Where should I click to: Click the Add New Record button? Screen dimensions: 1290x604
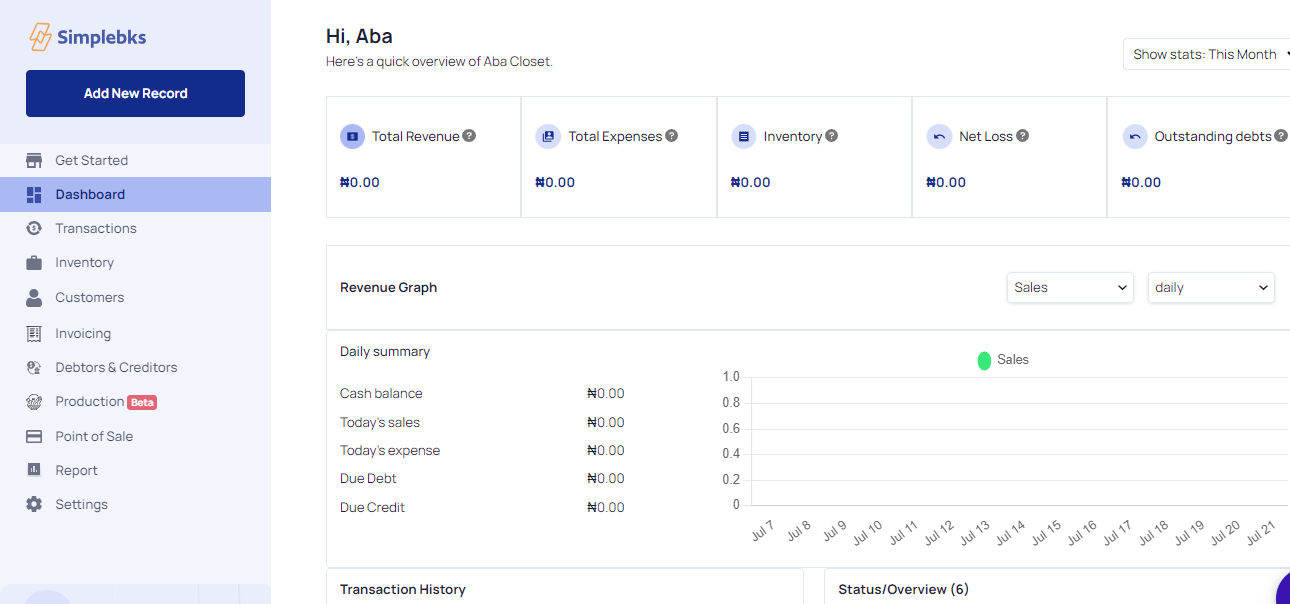tap(135, 93)
